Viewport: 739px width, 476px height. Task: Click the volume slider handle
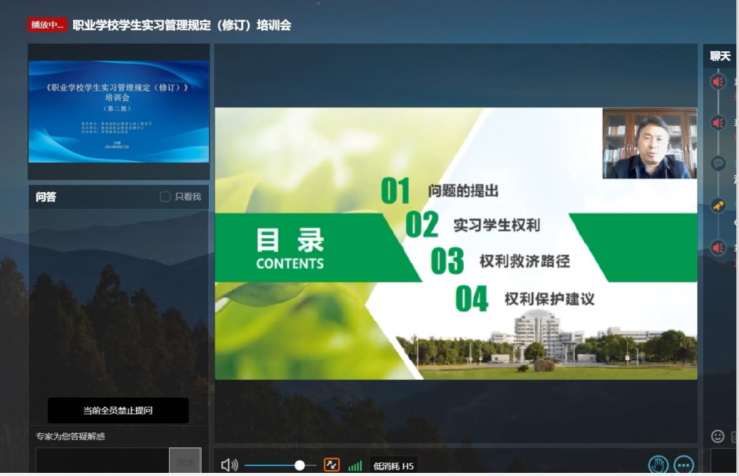pyautogui.click(x=299, y=465)
